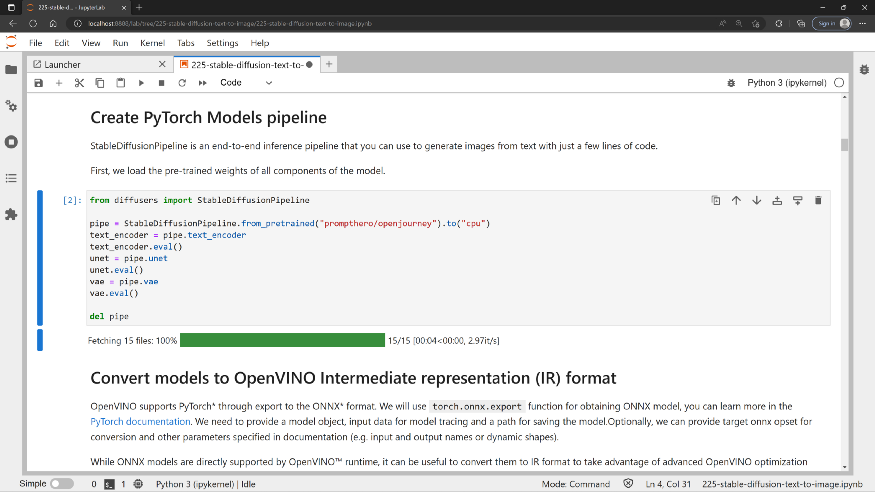Toggle the Simple interface switch

tap(61, 484)
